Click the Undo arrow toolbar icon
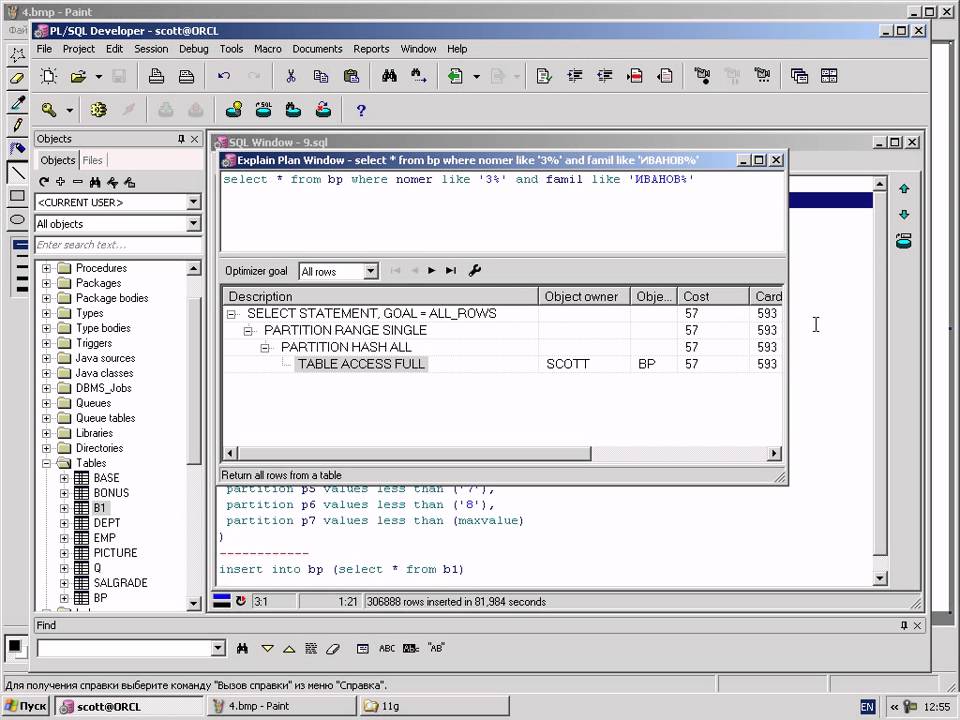Screen dimensions: 960x720 [223, 76]
